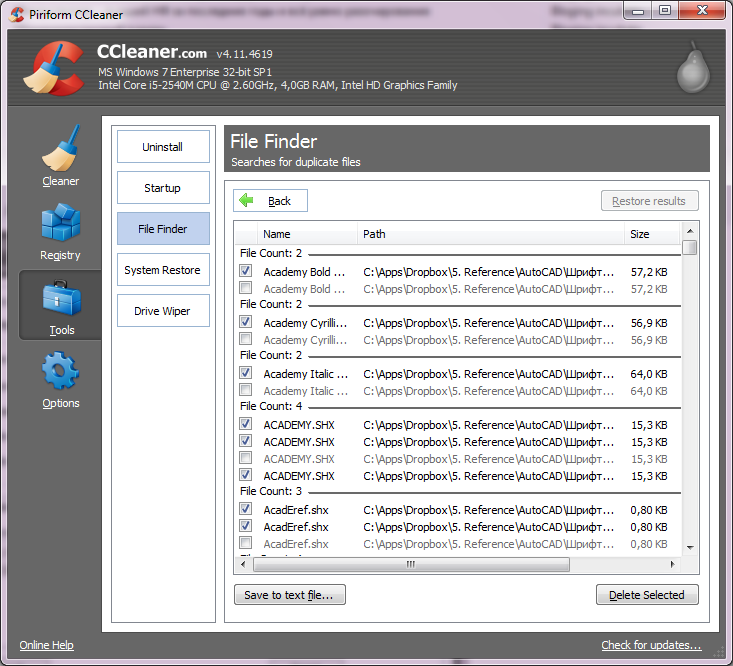Click the CCleaner.com header title
Image resolution: width=733 pixels, height=666 pixels.
152,51
